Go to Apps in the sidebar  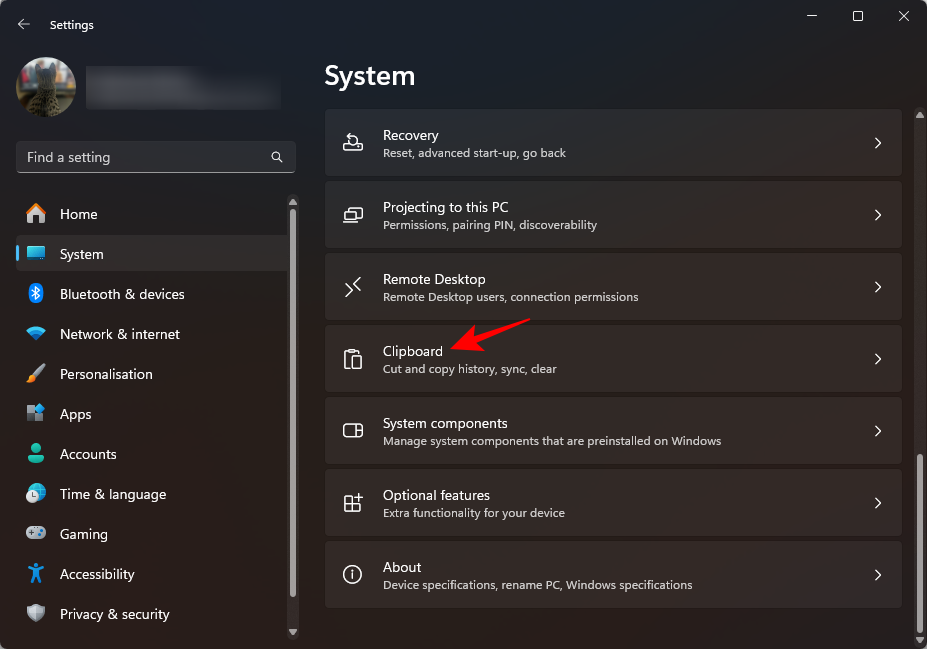tap(75, 414)
